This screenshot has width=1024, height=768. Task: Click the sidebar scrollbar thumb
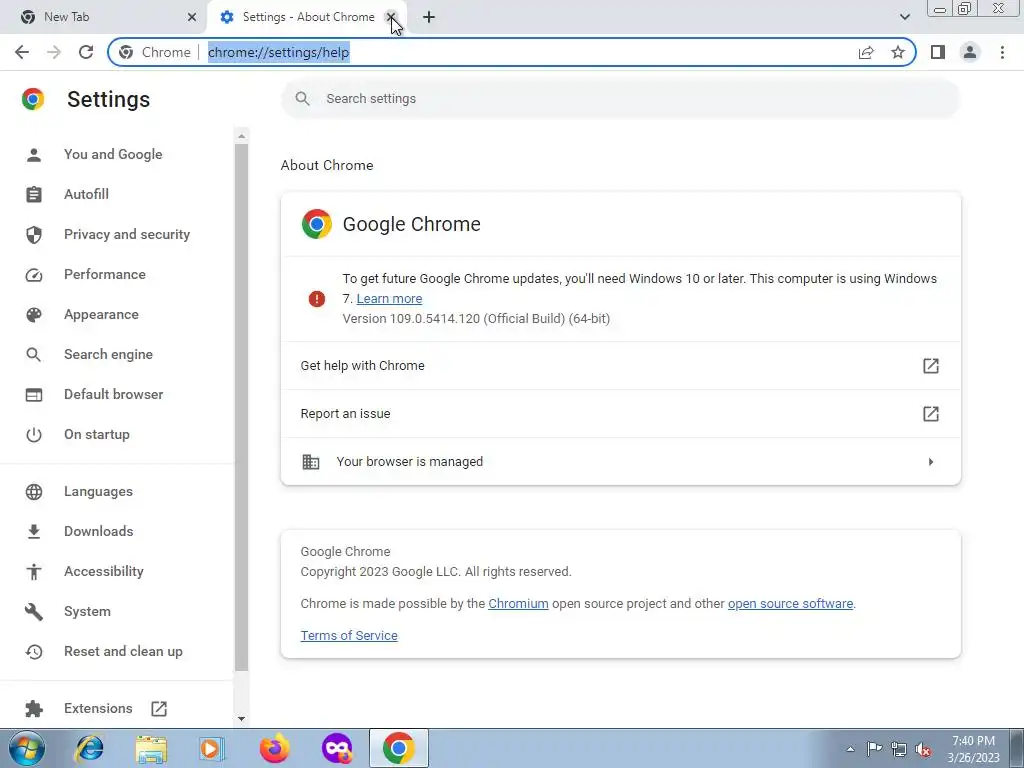[x=242, y=407]
